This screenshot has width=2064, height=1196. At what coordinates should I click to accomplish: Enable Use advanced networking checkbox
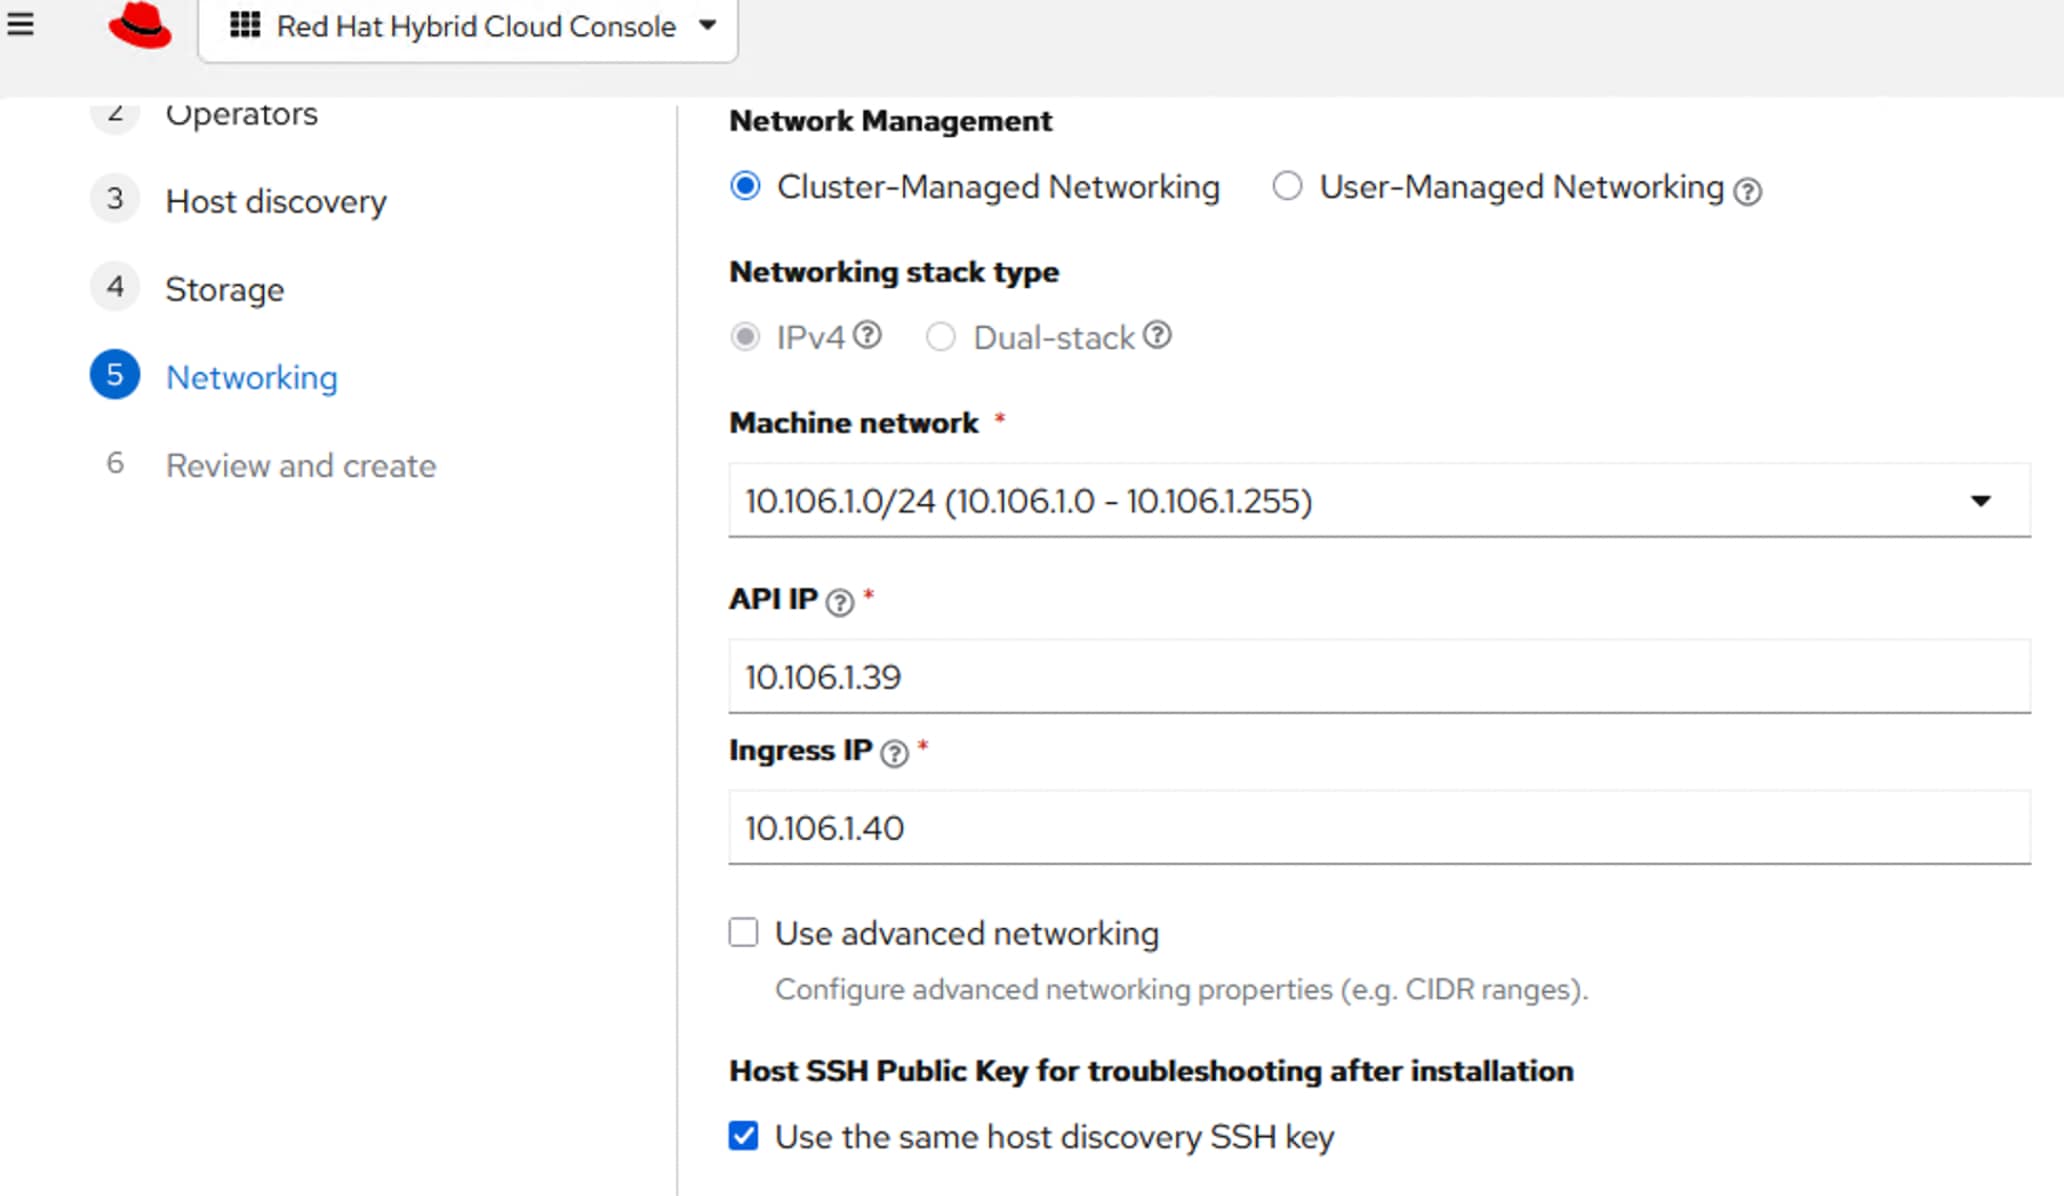pyautogui.click(x=743, y=932)
